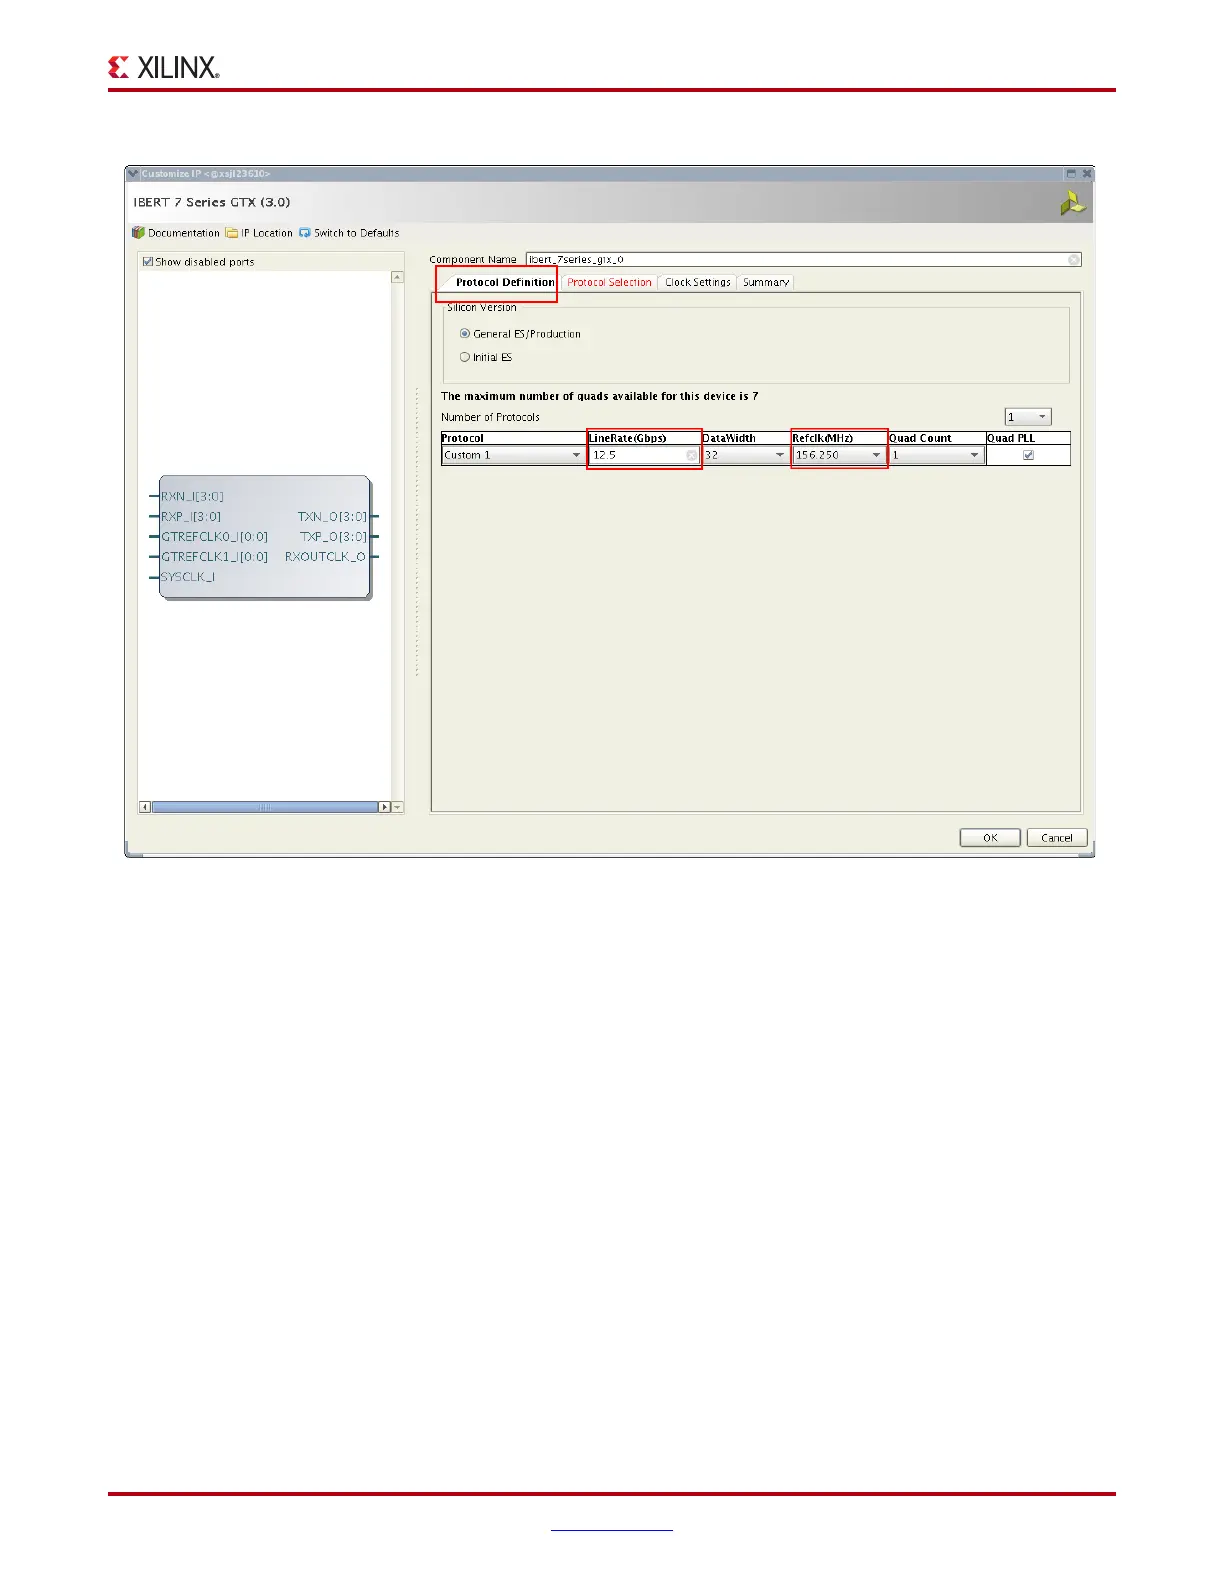1224x1584 pixels.
Task: Click the Vivado logo in dialog header
Action: pyautogui.click(x=1073, y=202)
